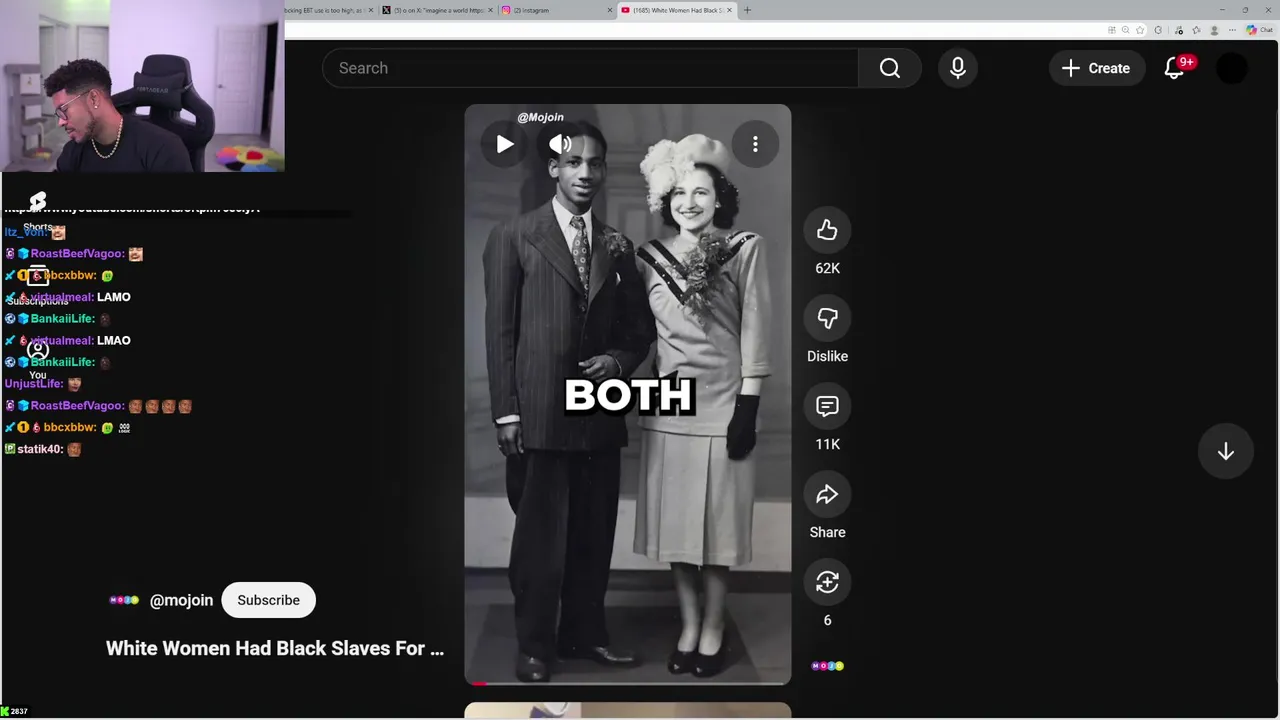Click virtualmeal's 'LAMO' chat message
1280x720 pixels.
click(x=114, y=297)
